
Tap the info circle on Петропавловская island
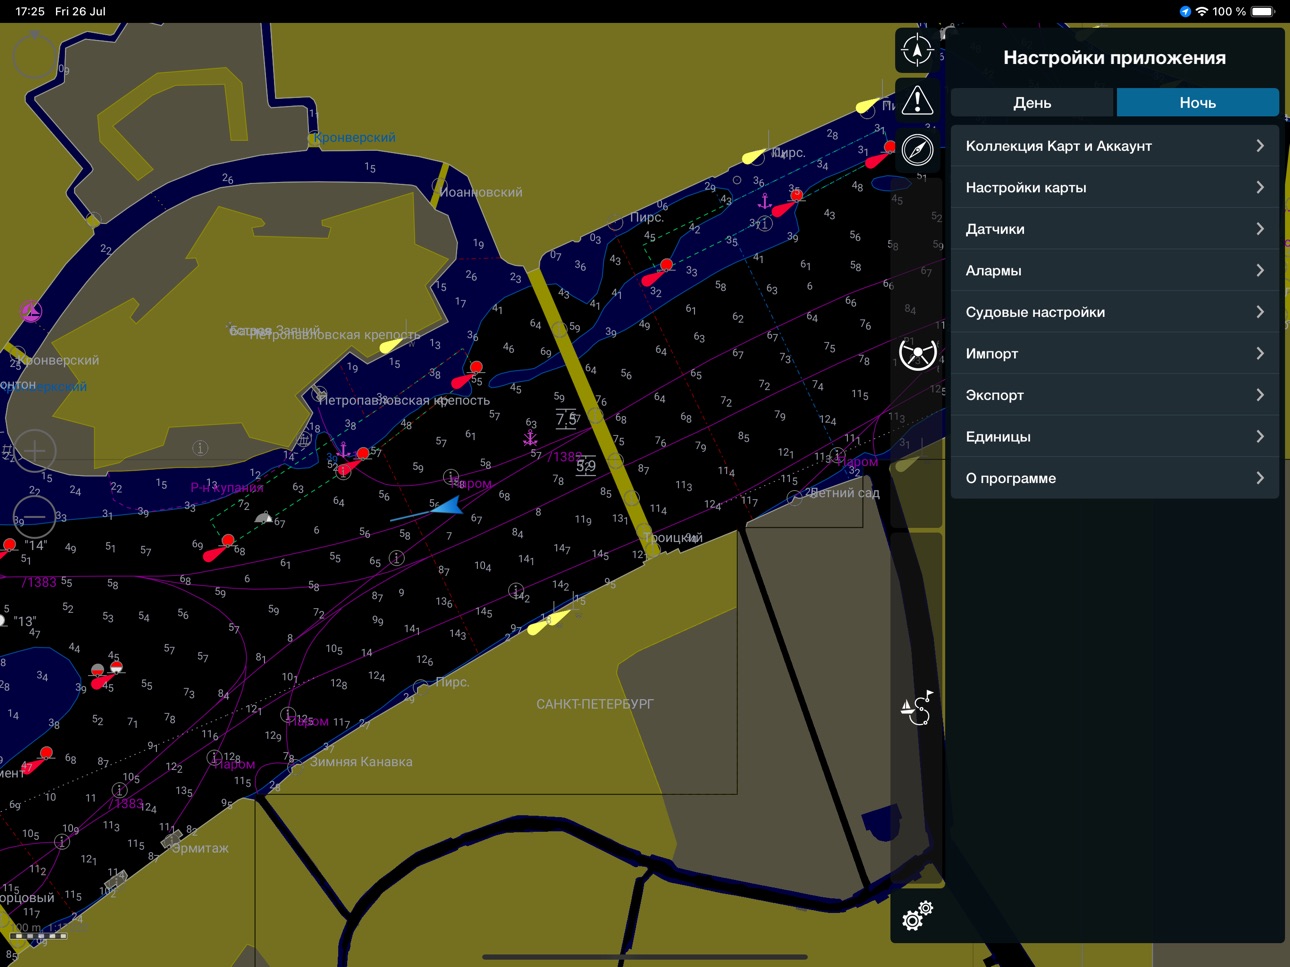[200, 448]
